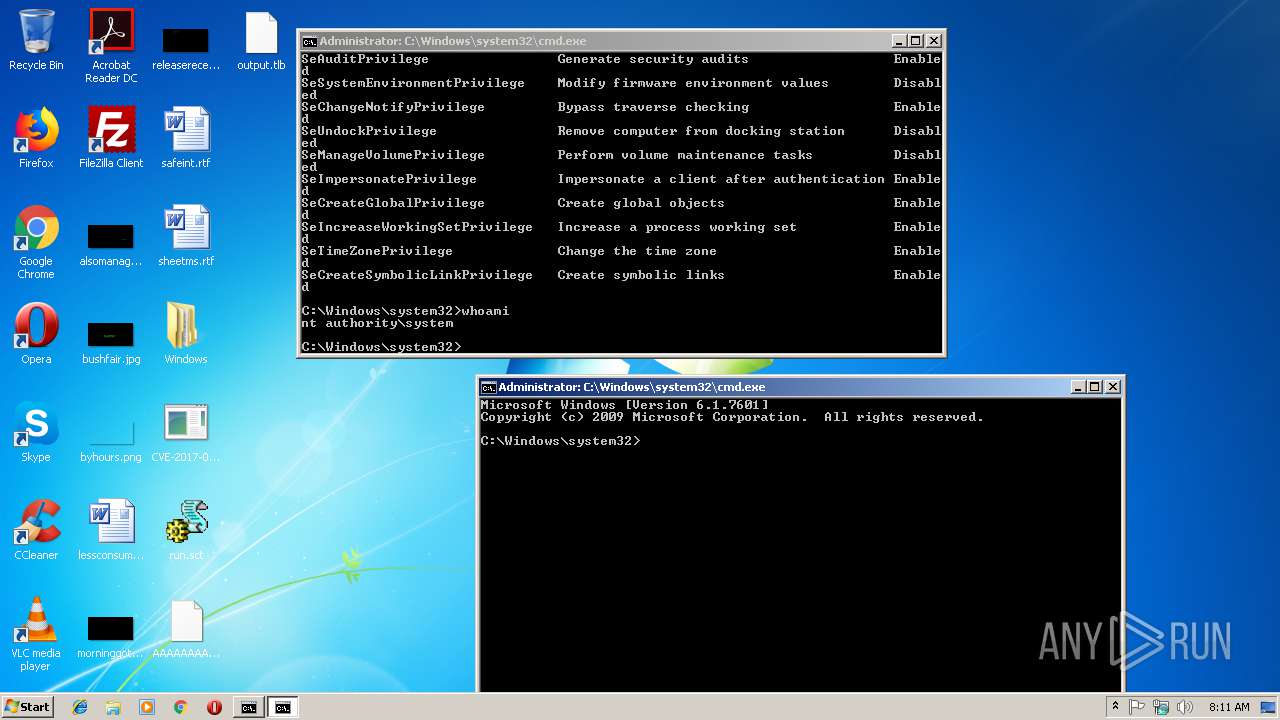The height and width of the screenshot is (720, 1280).
Task: Select the alsomanag... file icon
Action: pos(111,245)
